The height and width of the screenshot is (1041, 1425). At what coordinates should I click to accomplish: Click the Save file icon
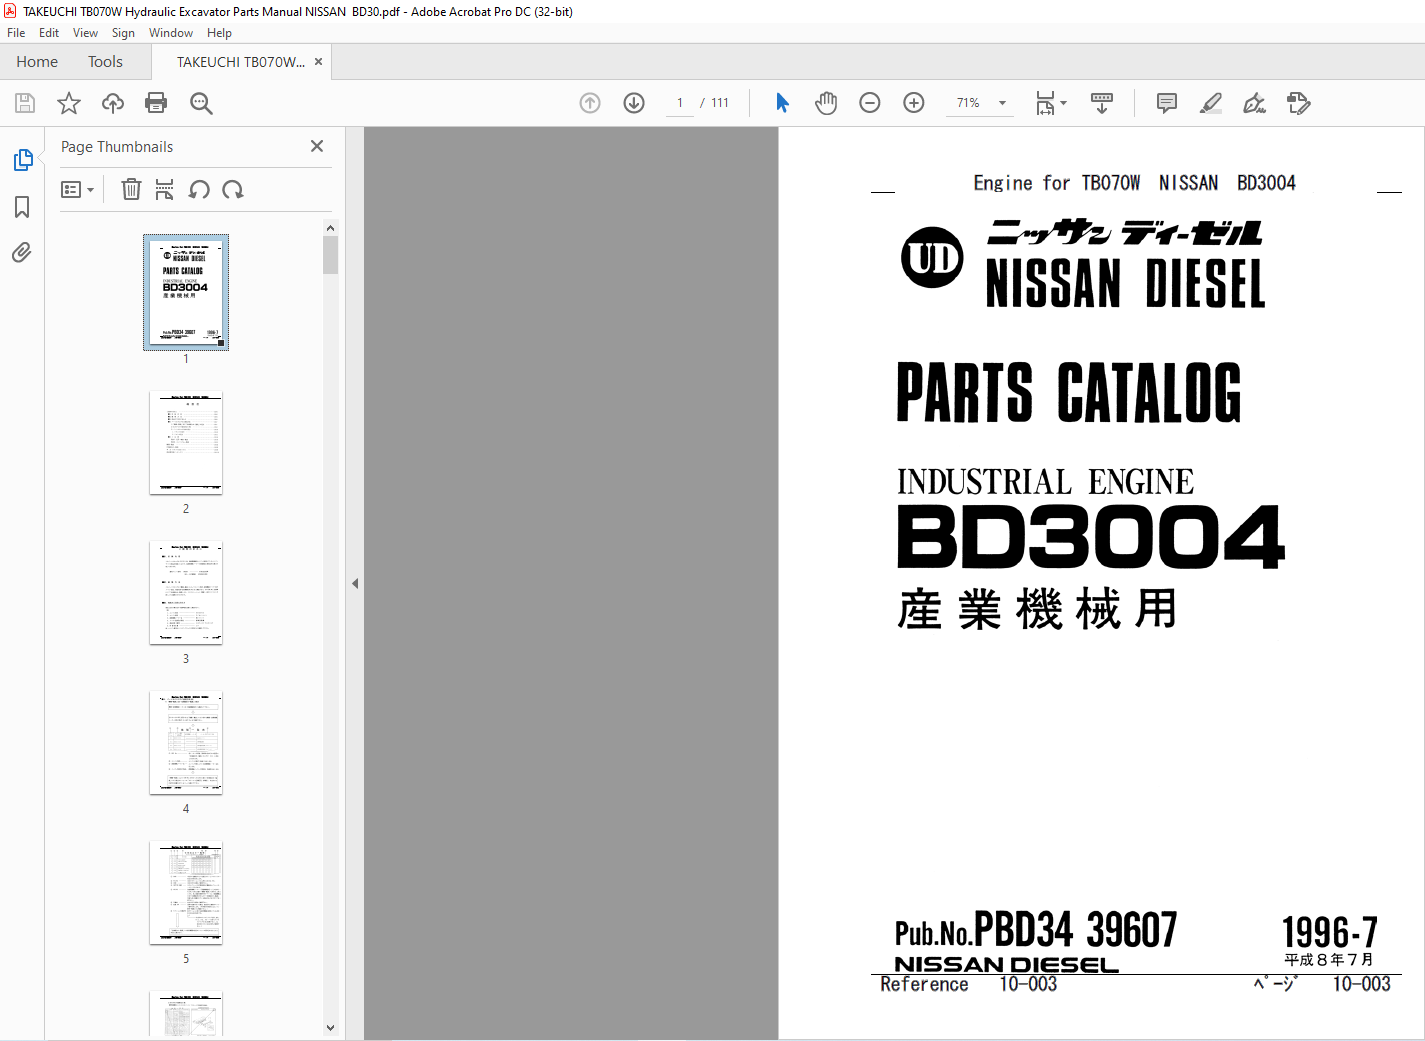pos(25,103)
